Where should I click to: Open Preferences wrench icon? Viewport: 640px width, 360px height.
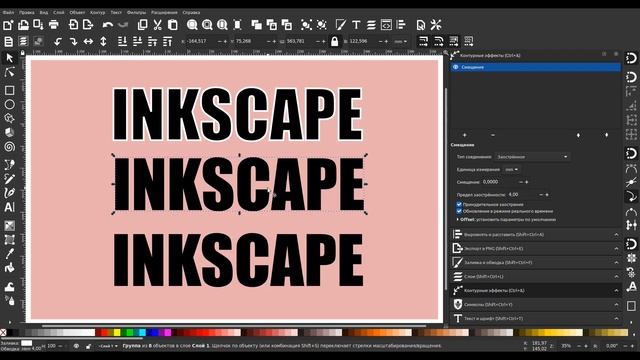tap(436, 25)
